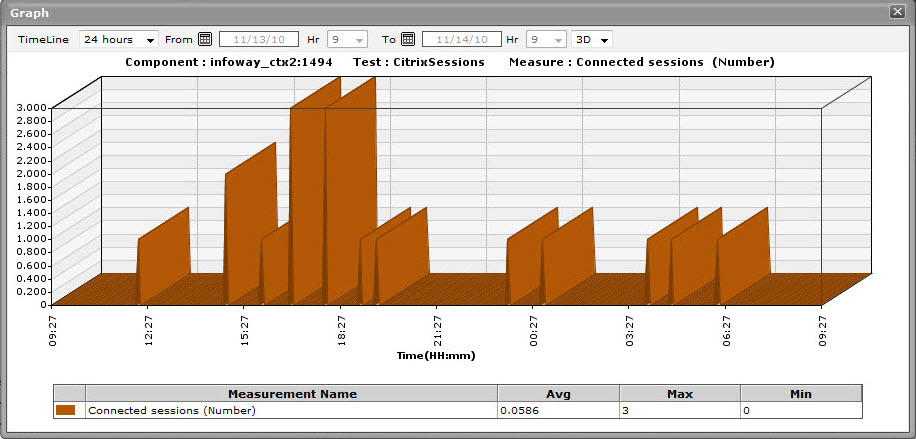The image size is (916, 439).
Task: Click the average value 0.0586
Action: pos(558,410)
